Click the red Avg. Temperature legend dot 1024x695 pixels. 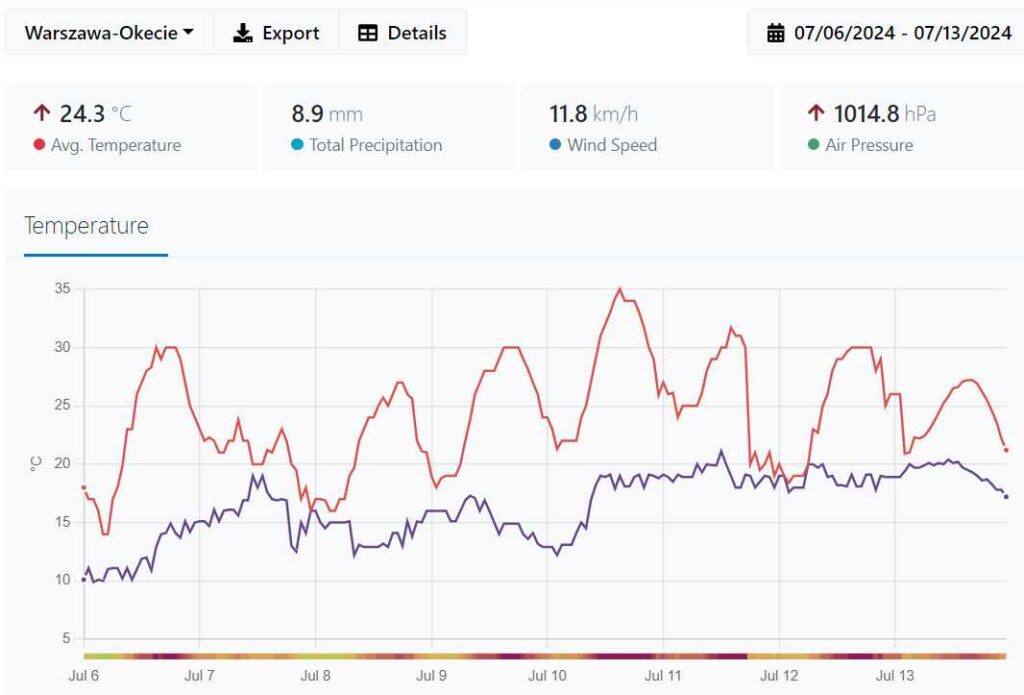click(x=39, y=145)
